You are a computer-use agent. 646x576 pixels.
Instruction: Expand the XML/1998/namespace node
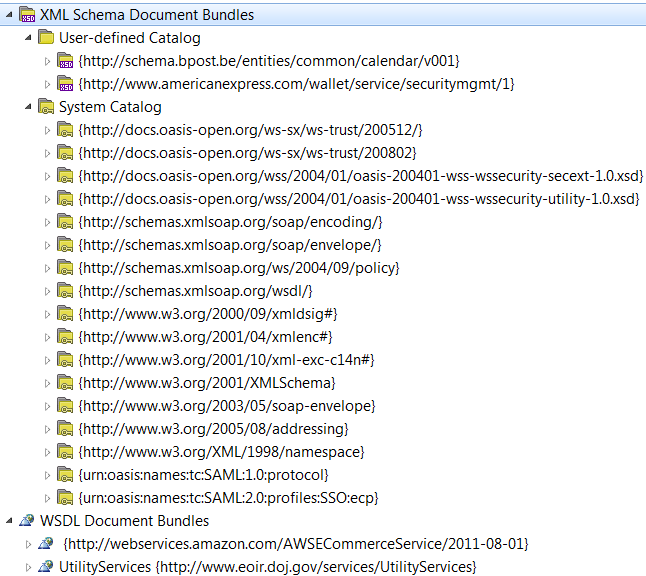[47, 454]
